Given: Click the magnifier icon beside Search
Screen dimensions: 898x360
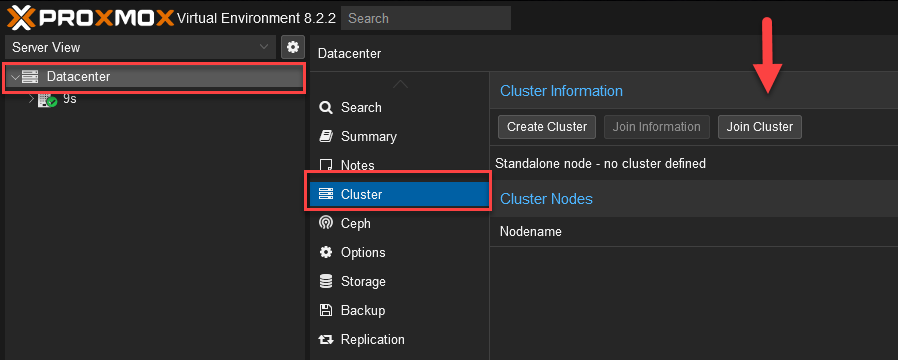Looking at the screenshot, I should click(x=326, y=108).
